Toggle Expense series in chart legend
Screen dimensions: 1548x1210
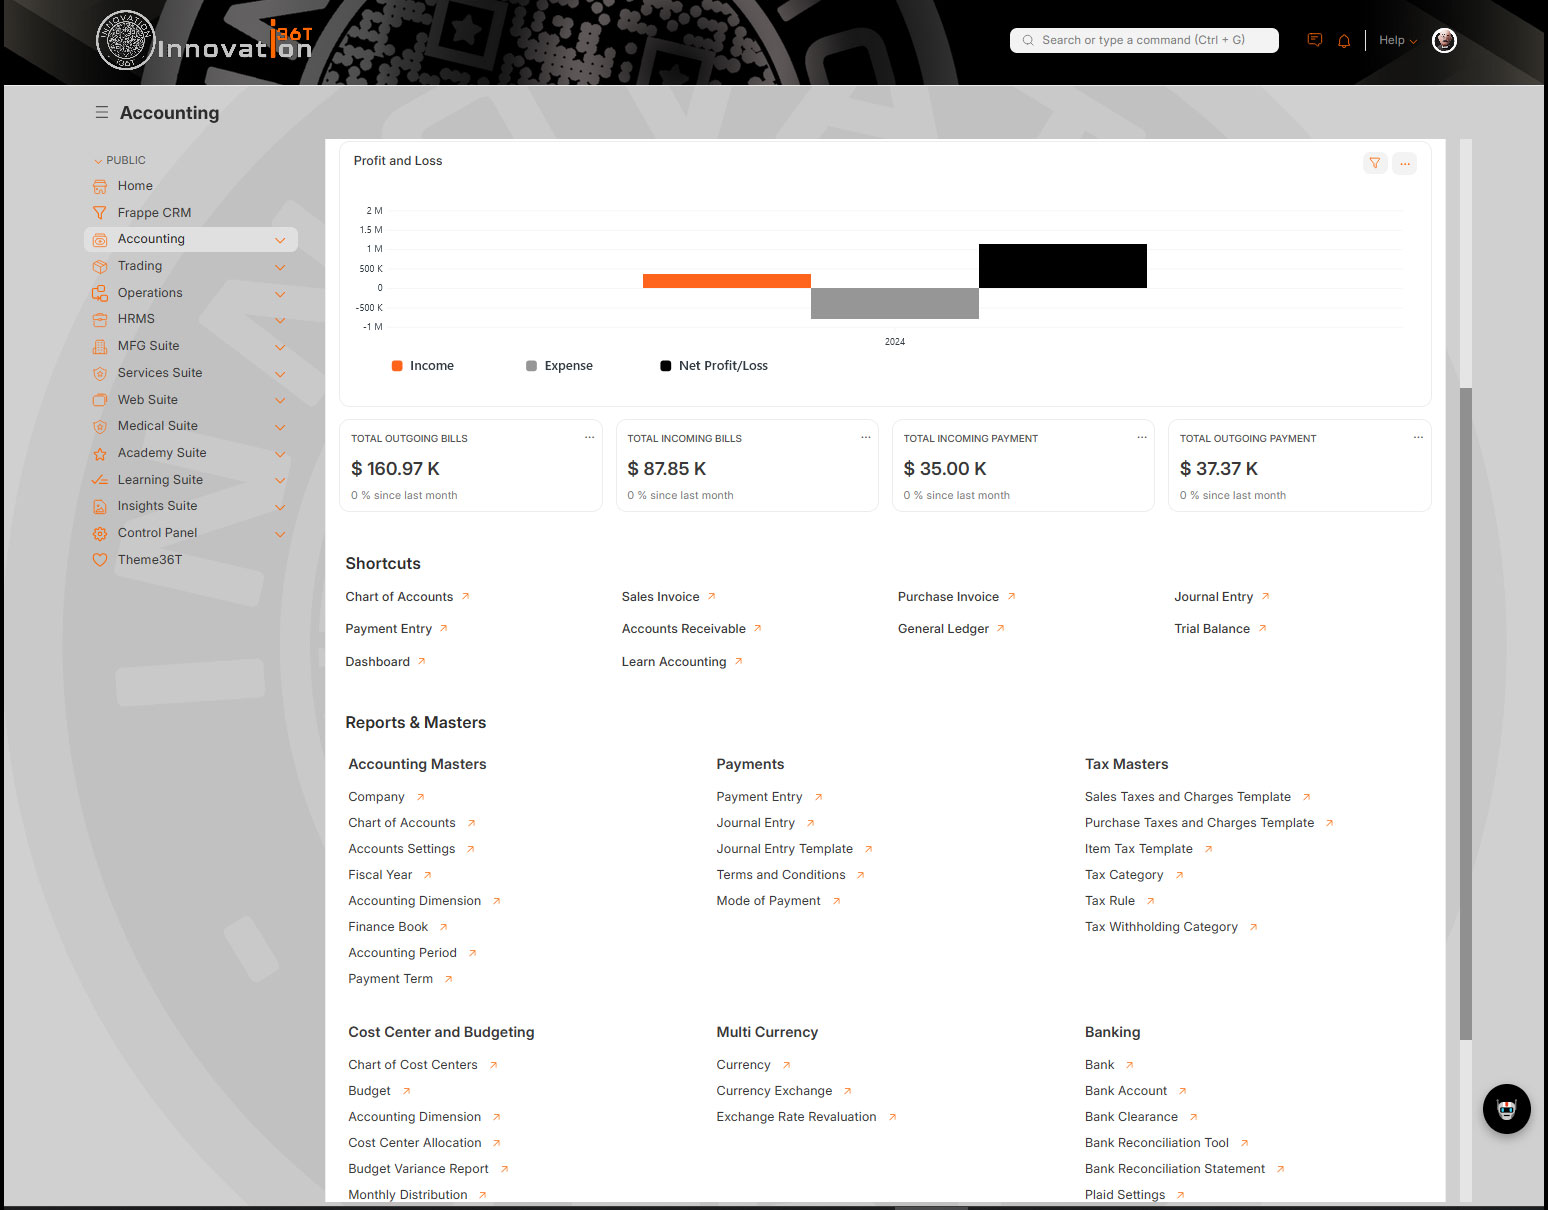coord(560,366)
